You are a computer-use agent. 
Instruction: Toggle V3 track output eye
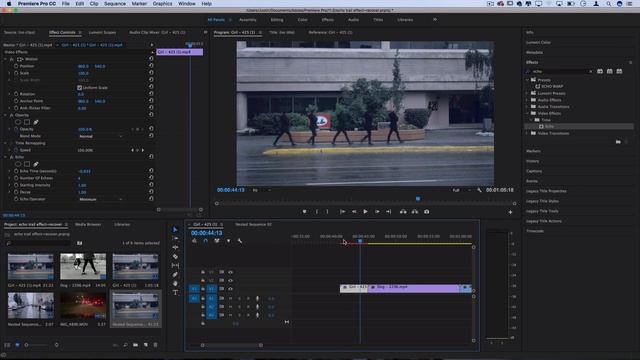231,272
